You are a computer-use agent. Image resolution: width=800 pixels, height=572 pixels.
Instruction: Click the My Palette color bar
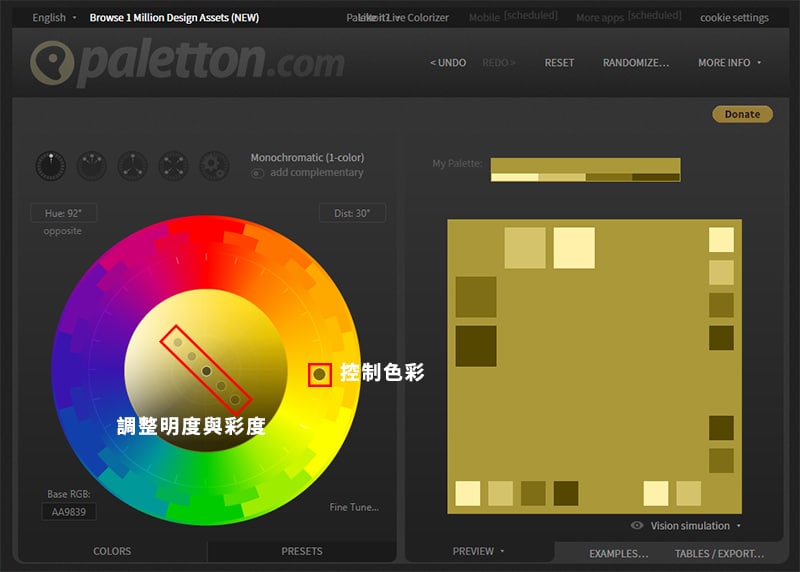[x=586, y=170]
